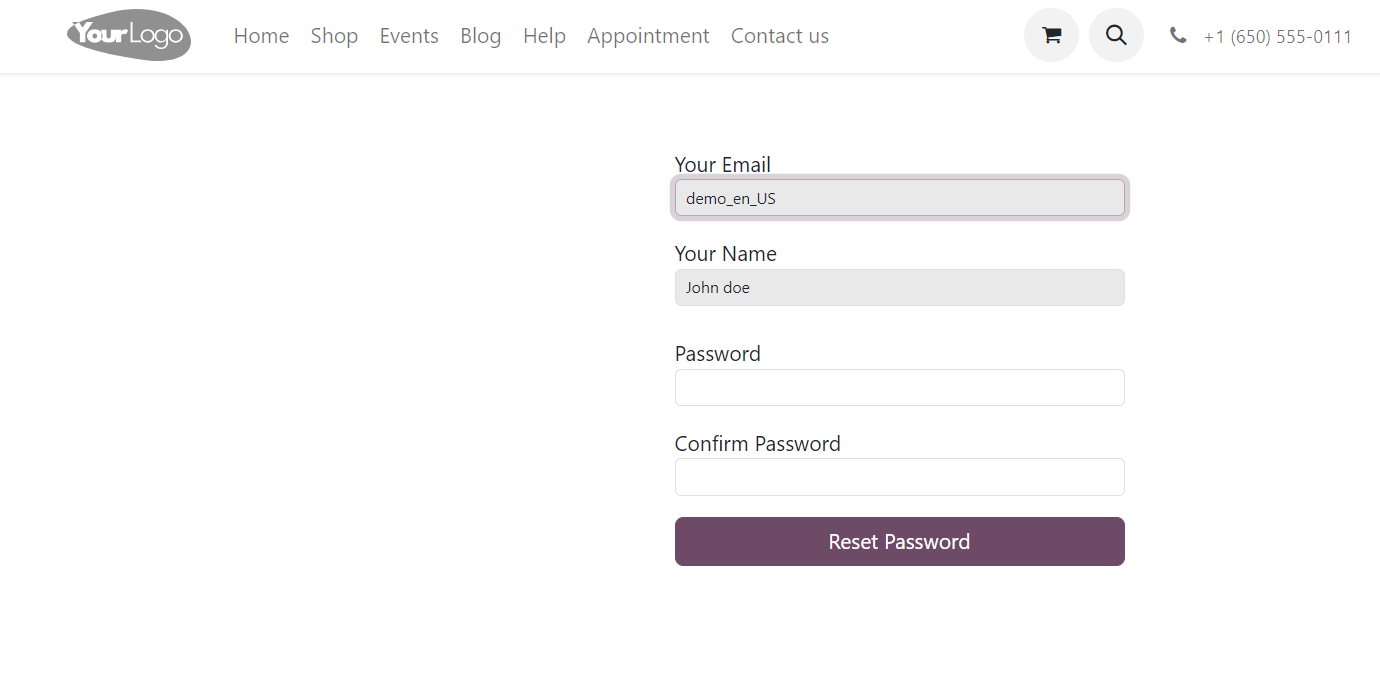This screenshot has height=685, width=1380.
Task: Click the search magnifier icon
Action: coord(1116,36)
